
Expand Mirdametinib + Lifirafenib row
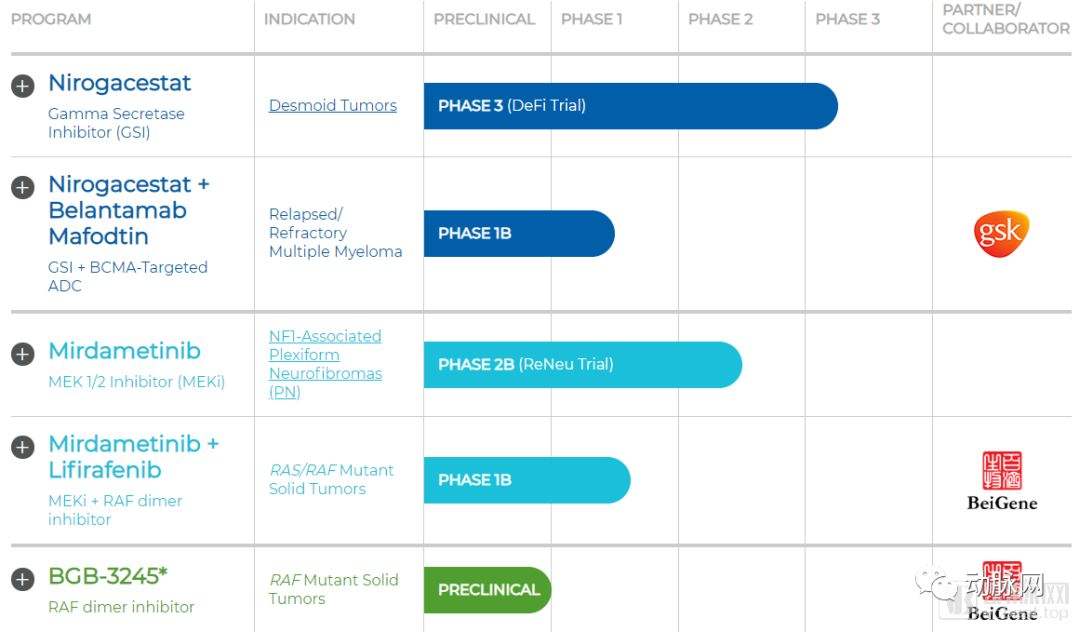point(22,447)
